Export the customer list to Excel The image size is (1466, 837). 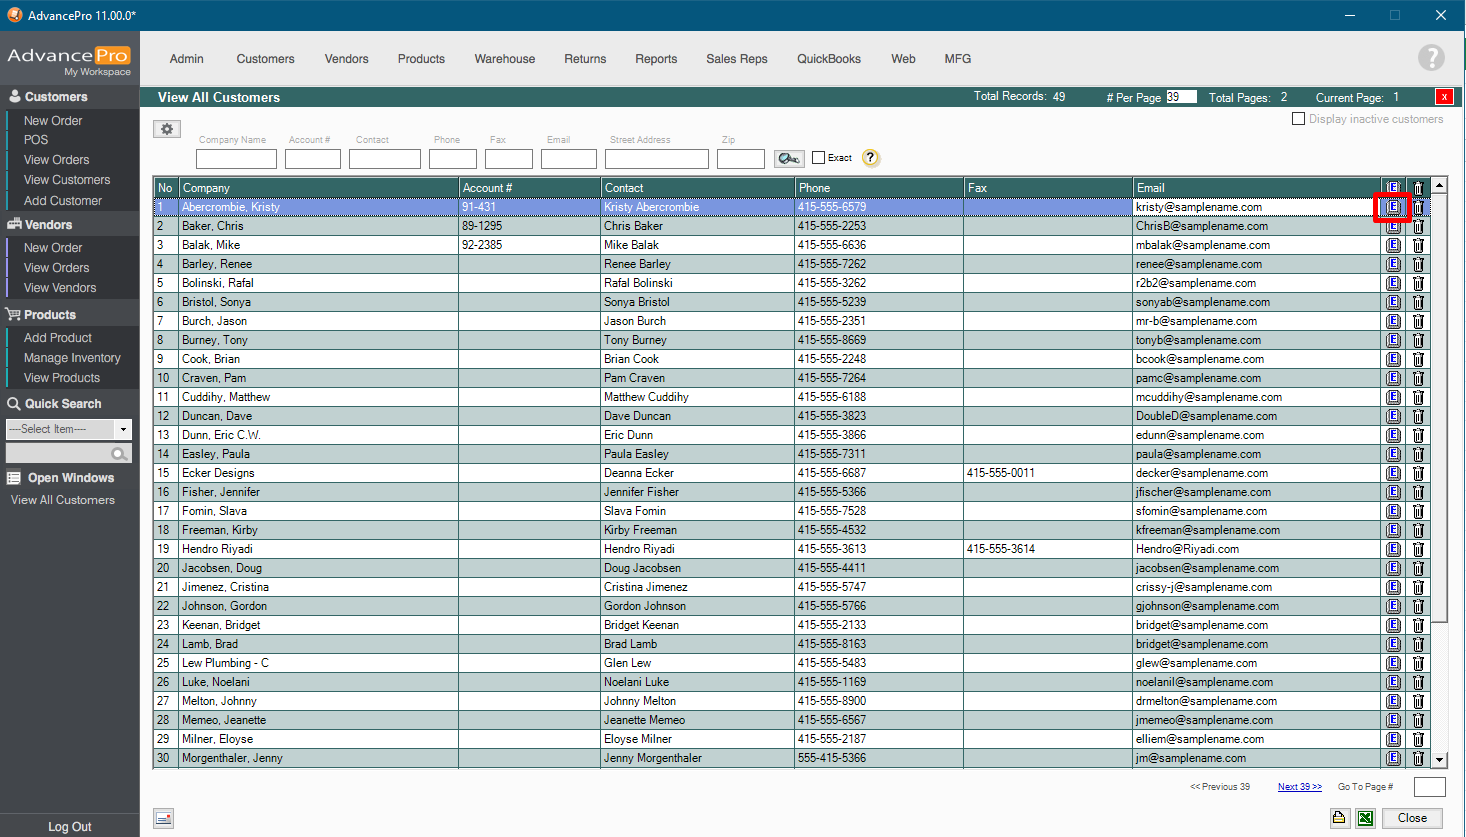click(x=1365, y=818)
